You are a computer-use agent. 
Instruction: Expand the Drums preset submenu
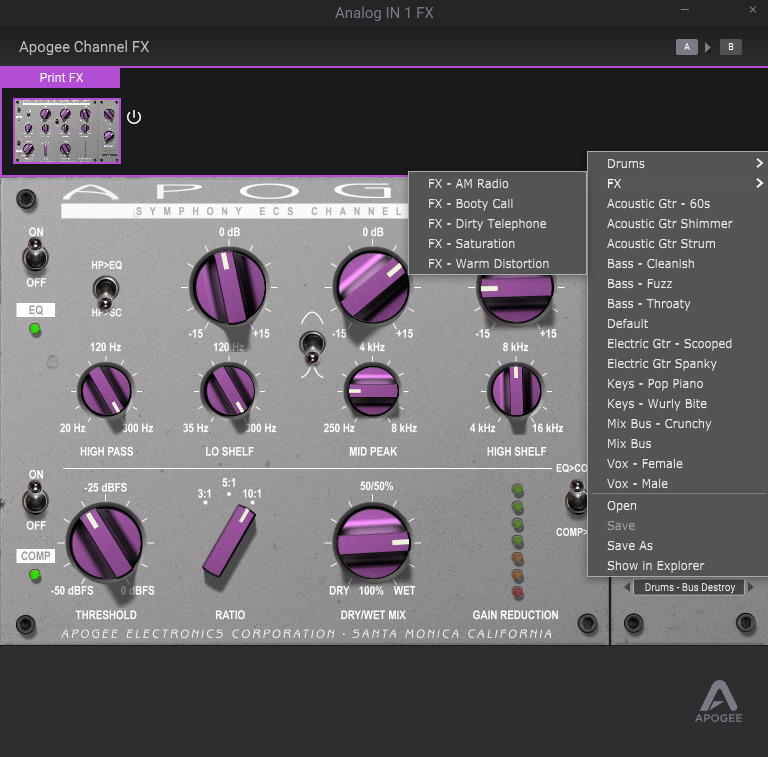click(677, 164)
